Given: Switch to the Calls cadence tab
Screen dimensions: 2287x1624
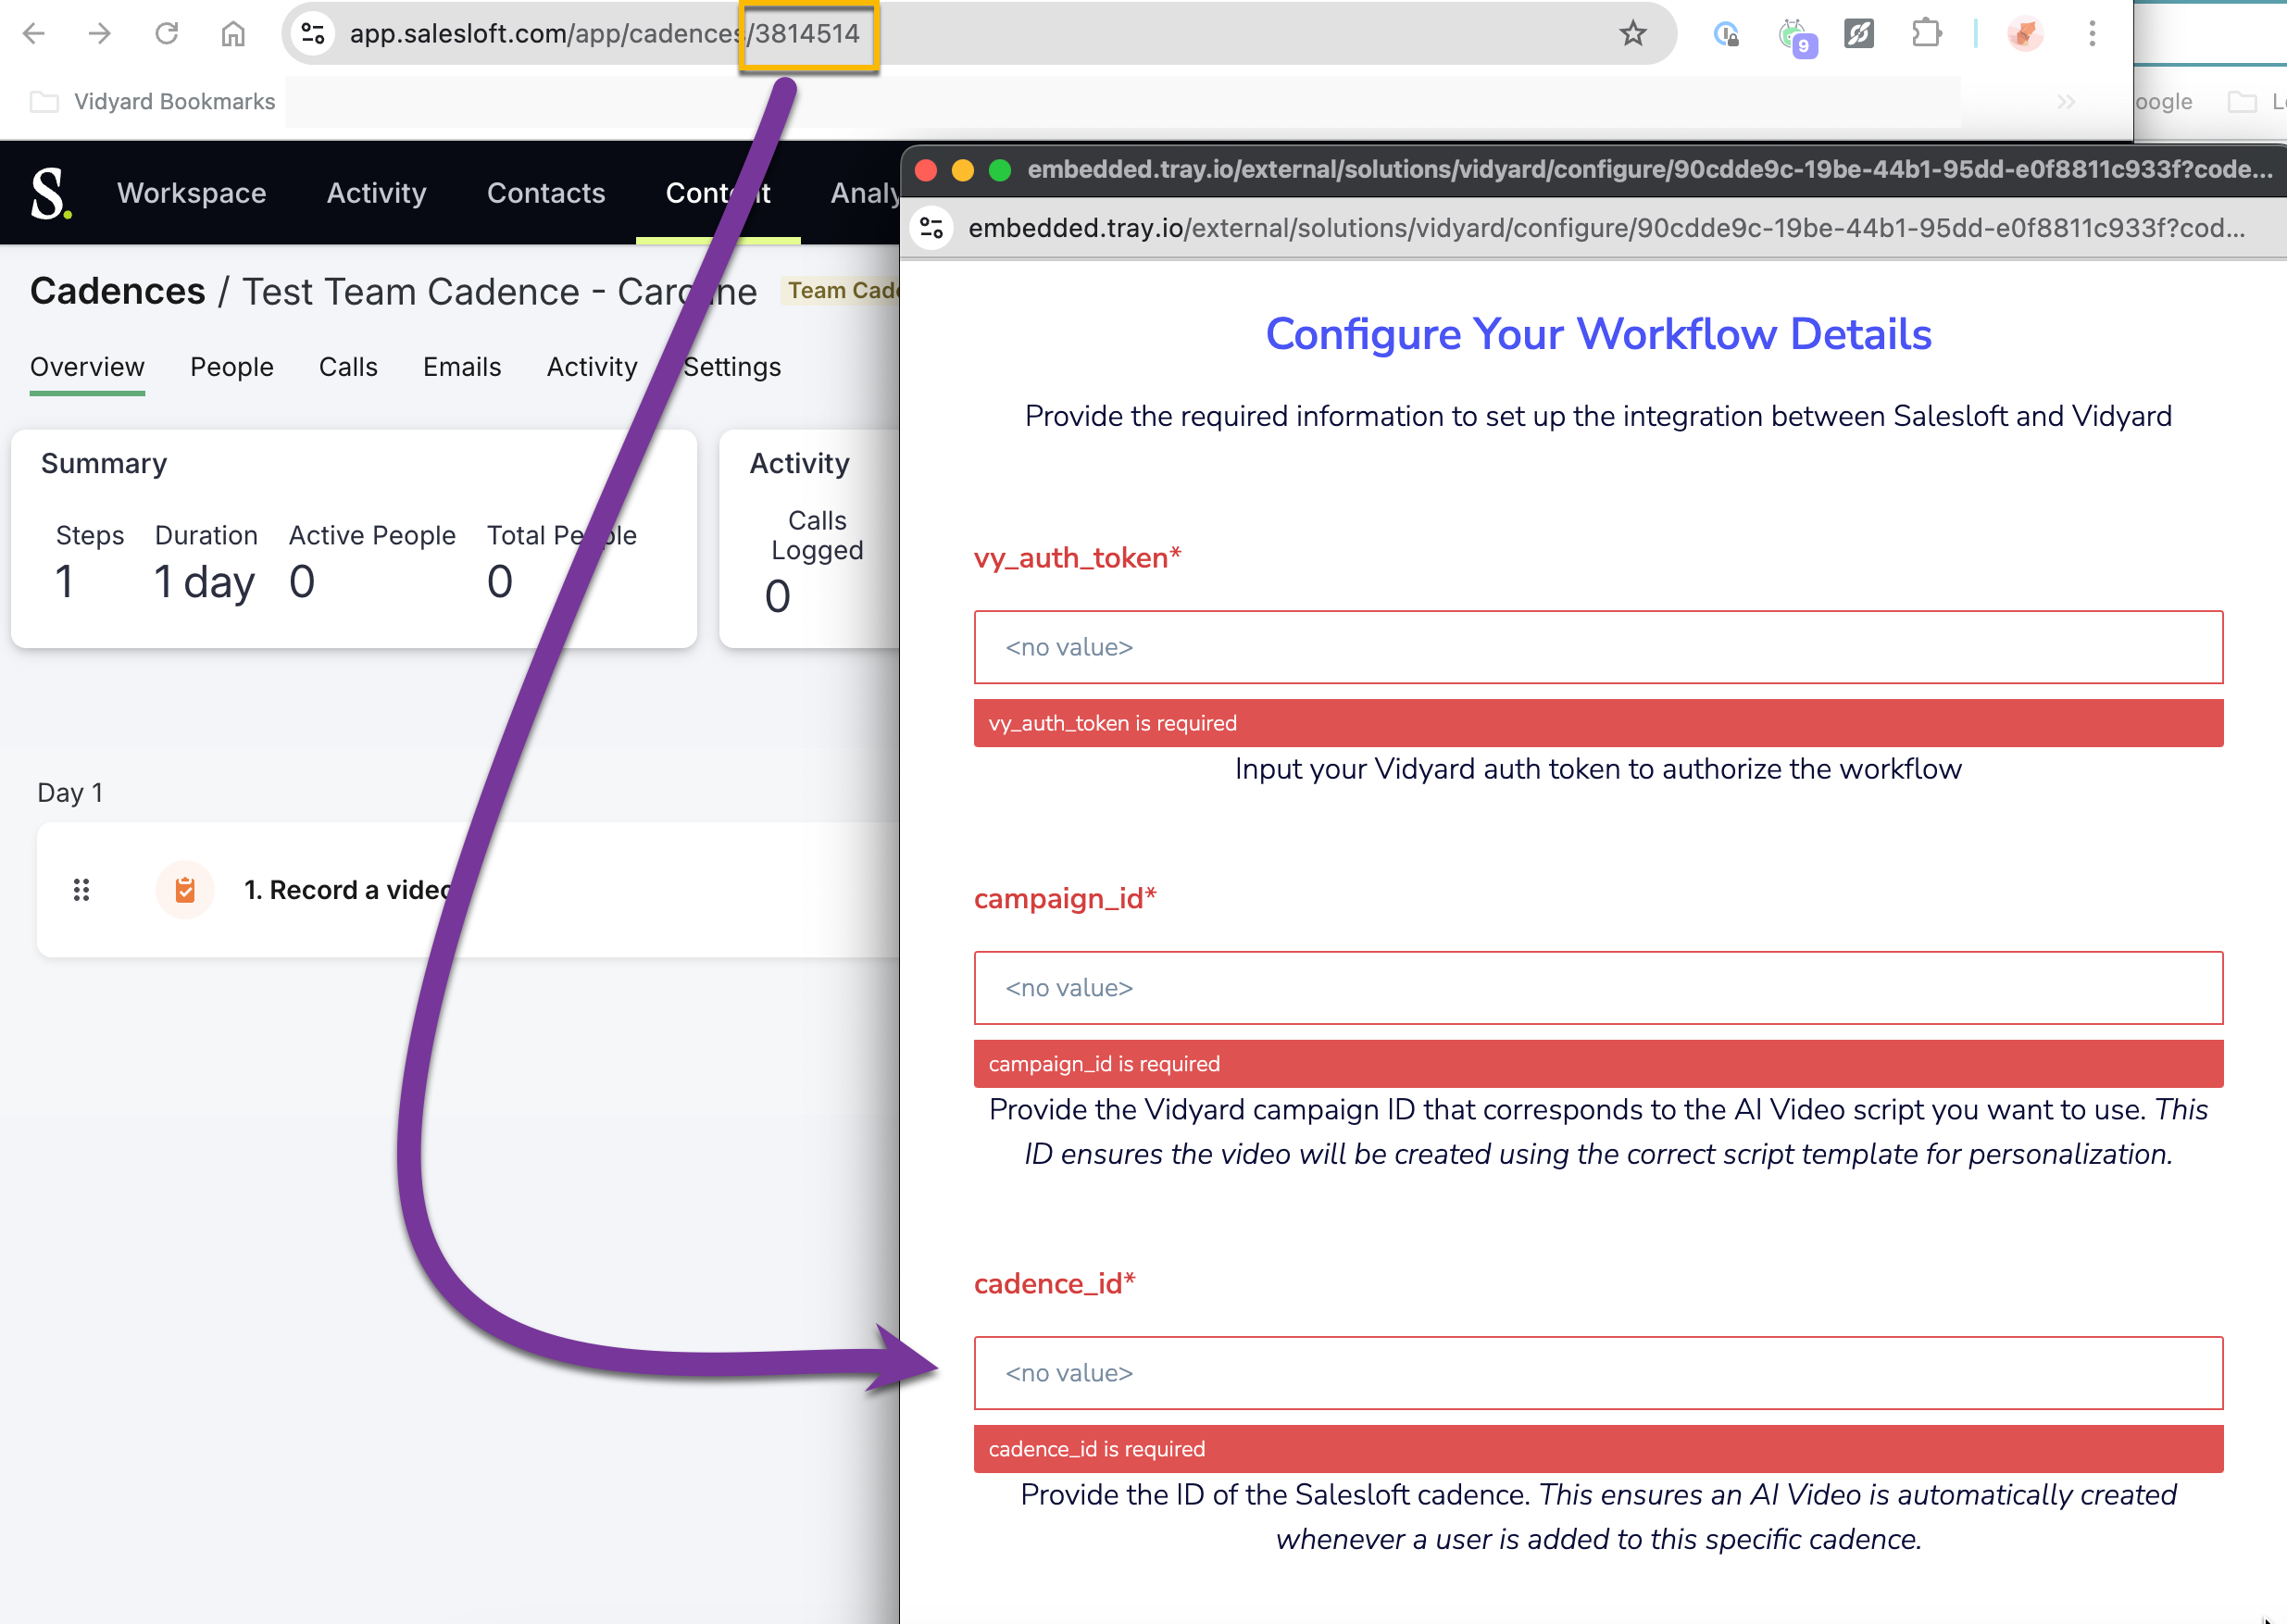Looking at the screenshot, I should click(348, 367).
